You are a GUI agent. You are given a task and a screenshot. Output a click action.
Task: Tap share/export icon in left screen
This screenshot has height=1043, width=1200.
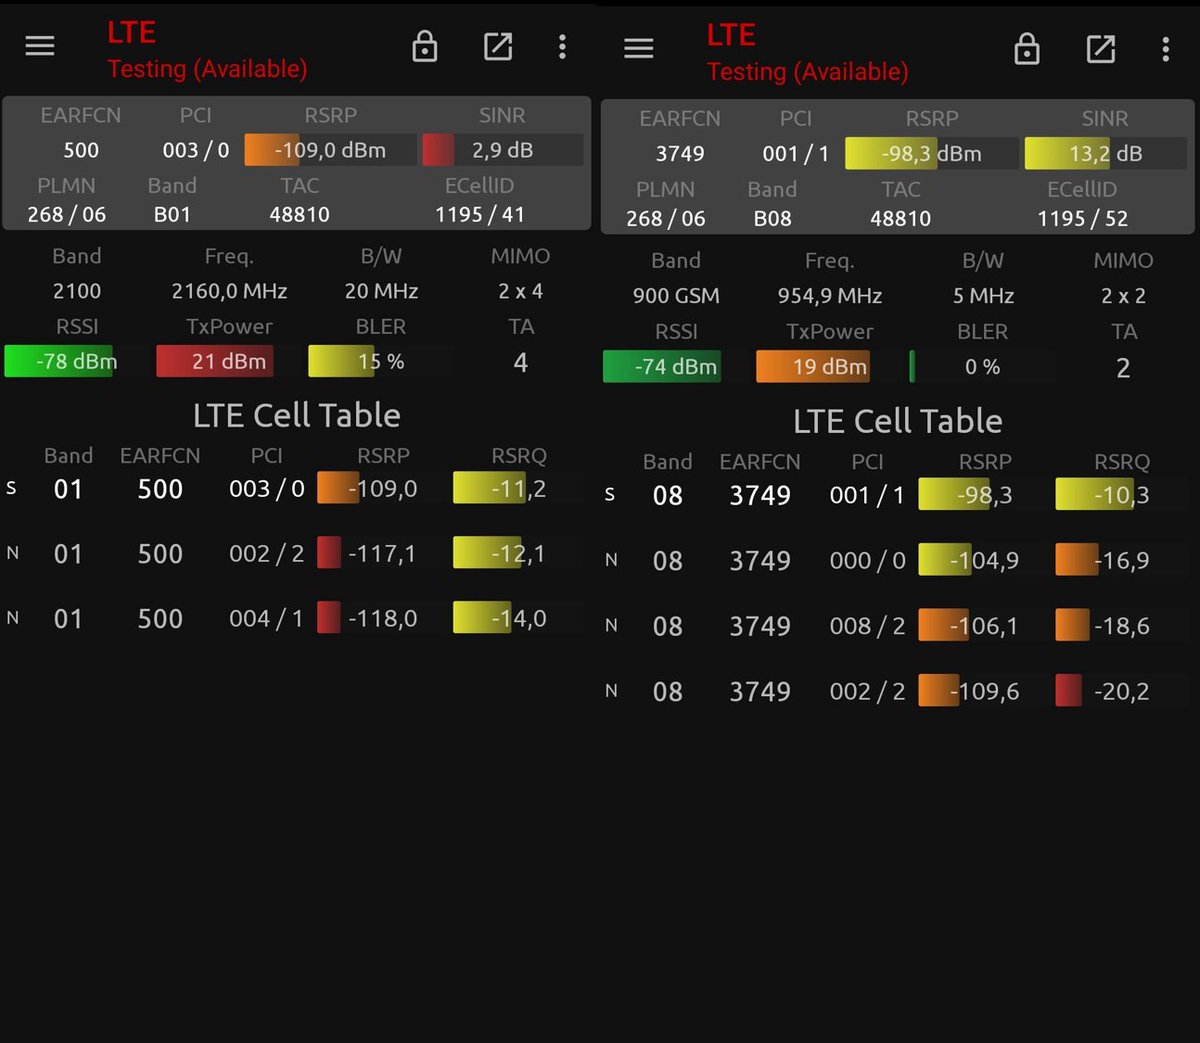498,46
